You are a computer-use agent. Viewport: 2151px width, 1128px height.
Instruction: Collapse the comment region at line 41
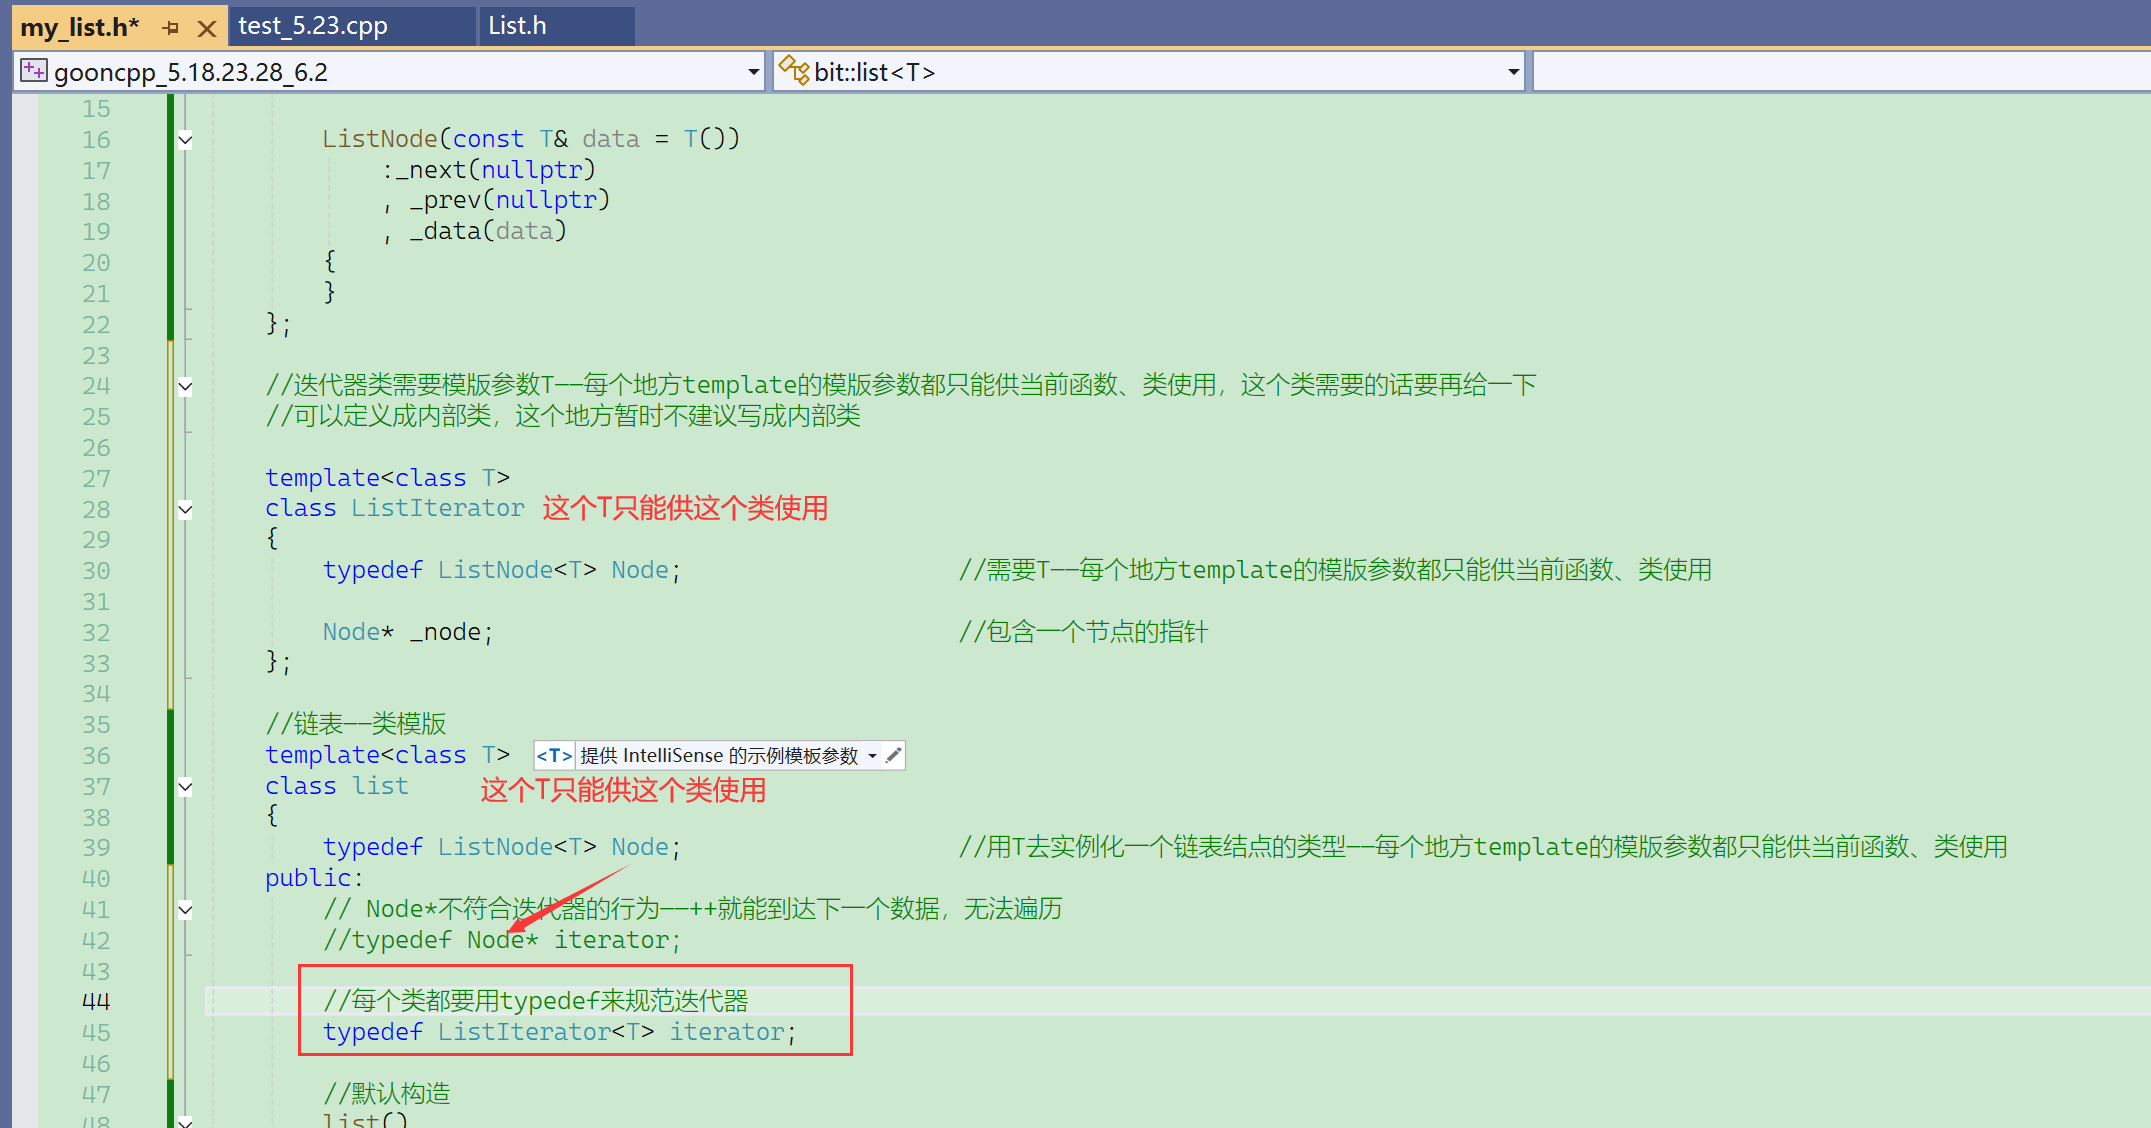tap(185, 910)
